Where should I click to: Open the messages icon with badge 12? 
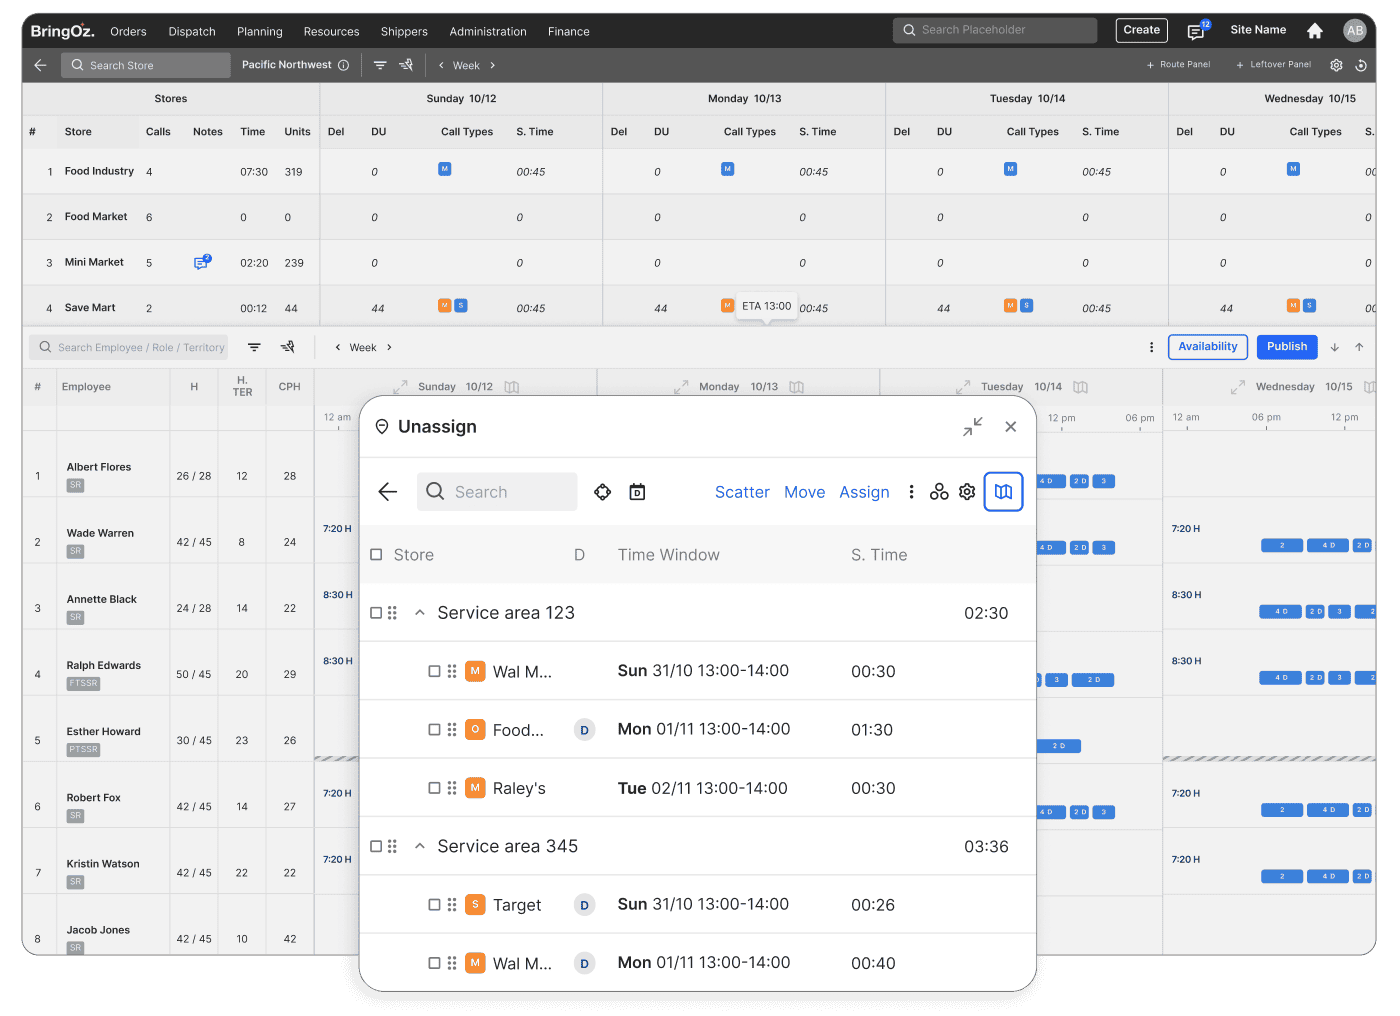1196,31
